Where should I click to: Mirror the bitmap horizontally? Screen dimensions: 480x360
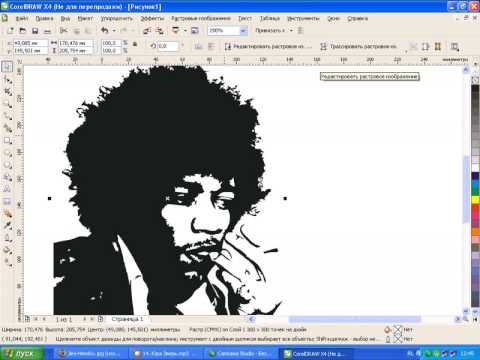tap(199, 46)
